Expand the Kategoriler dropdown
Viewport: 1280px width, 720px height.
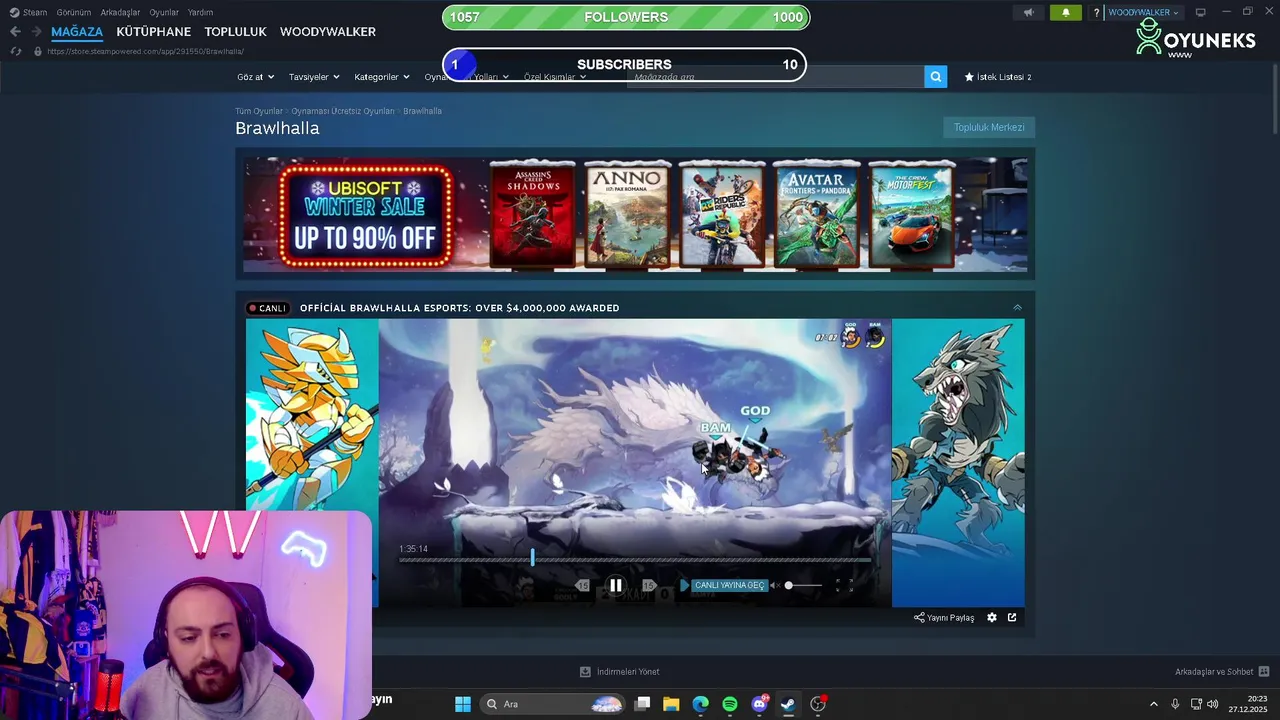pyautogui.click(x=382, y=77)
